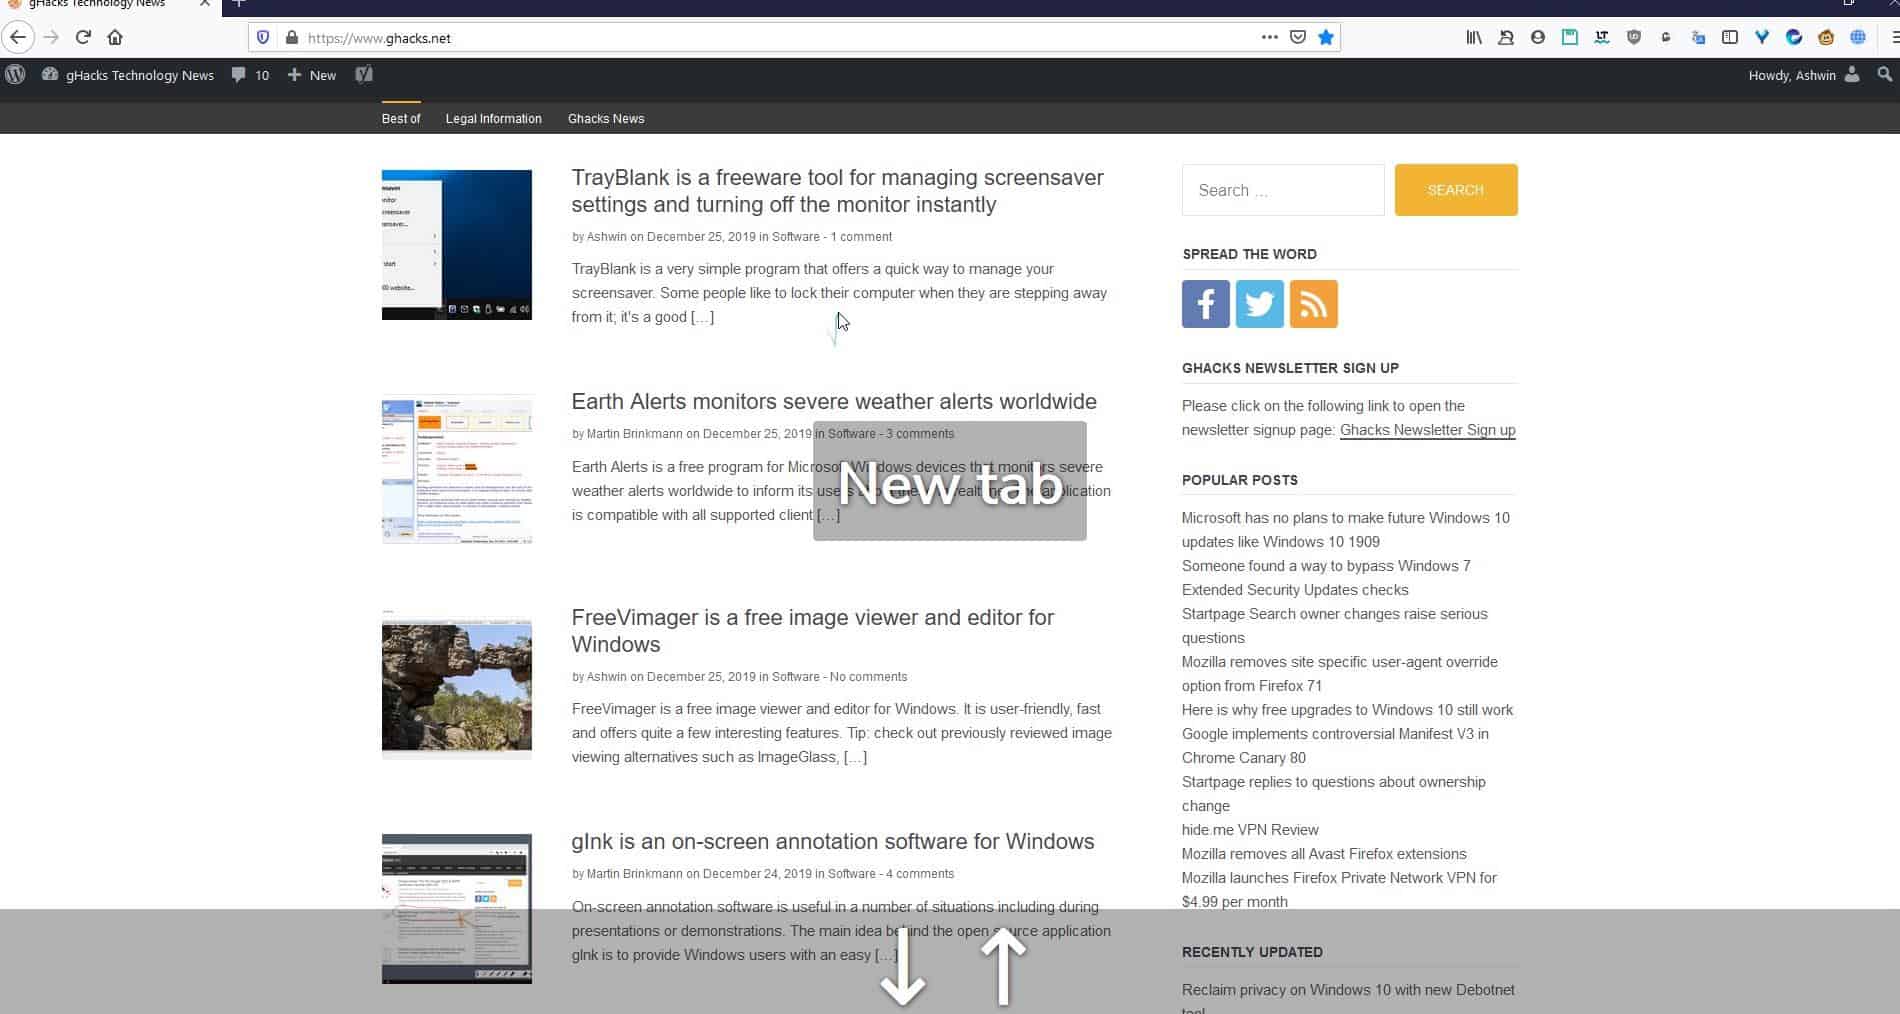Open the monkey-face extension icon
The height and width of the screenshot is (1014, 1900).
tap(1826, 37)
